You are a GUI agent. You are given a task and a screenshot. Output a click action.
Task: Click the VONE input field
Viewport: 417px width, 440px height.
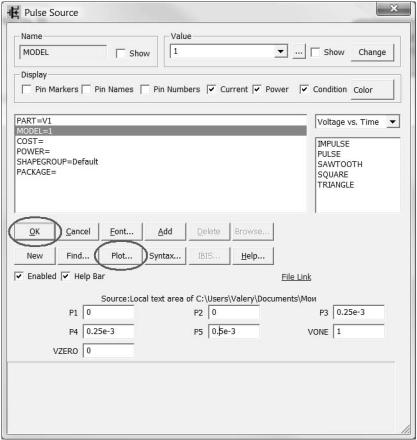coord(359,332)
